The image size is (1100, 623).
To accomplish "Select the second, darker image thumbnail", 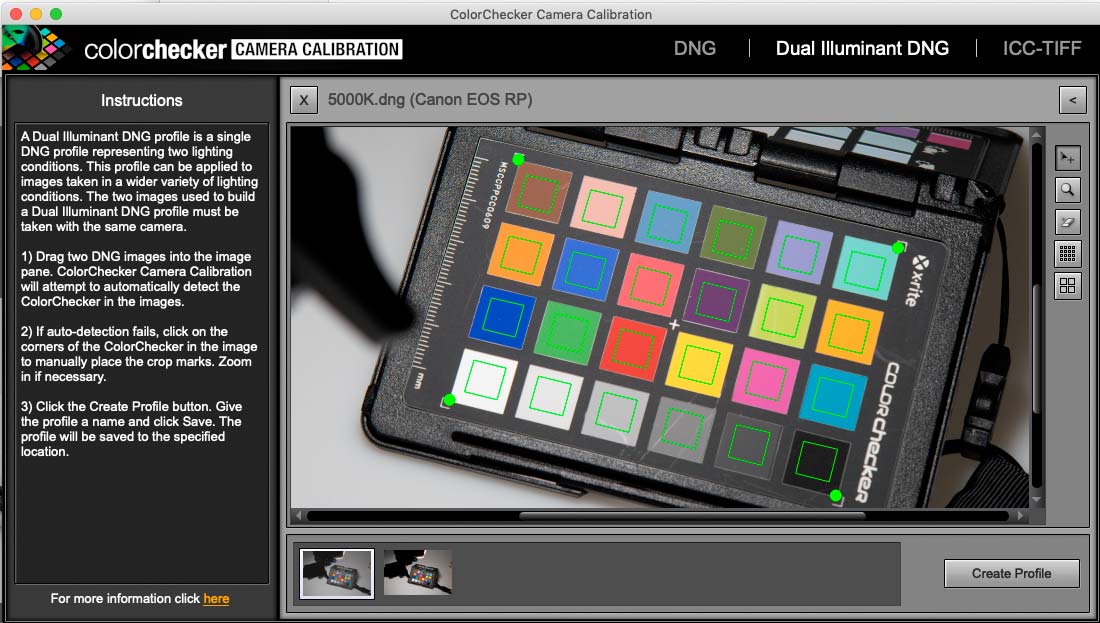I will (418, 572).
